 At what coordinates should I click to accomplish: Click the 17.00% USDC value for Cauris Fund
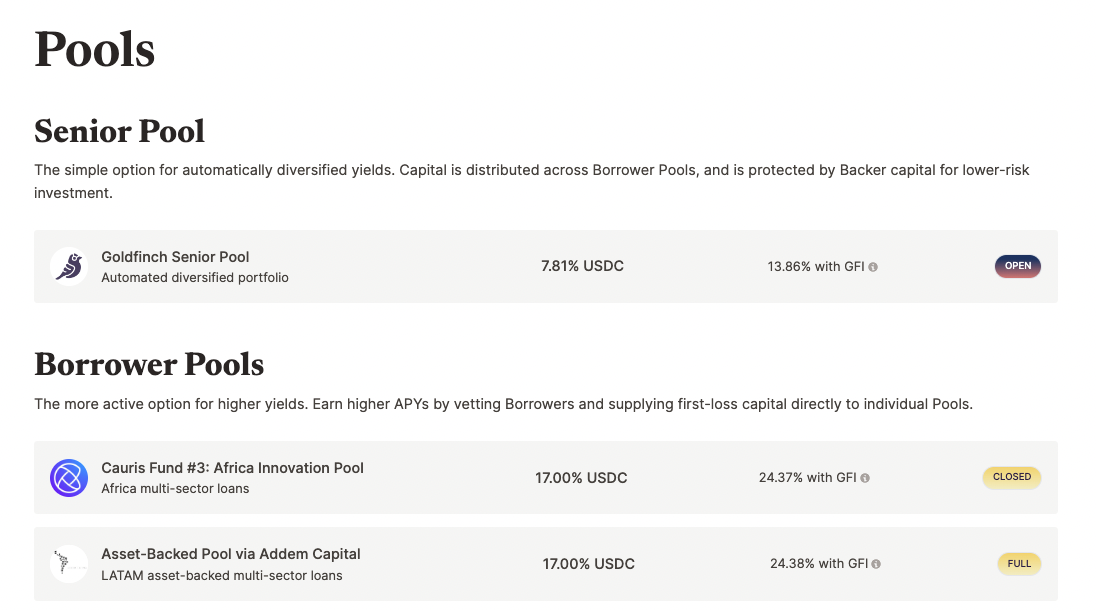581,478
